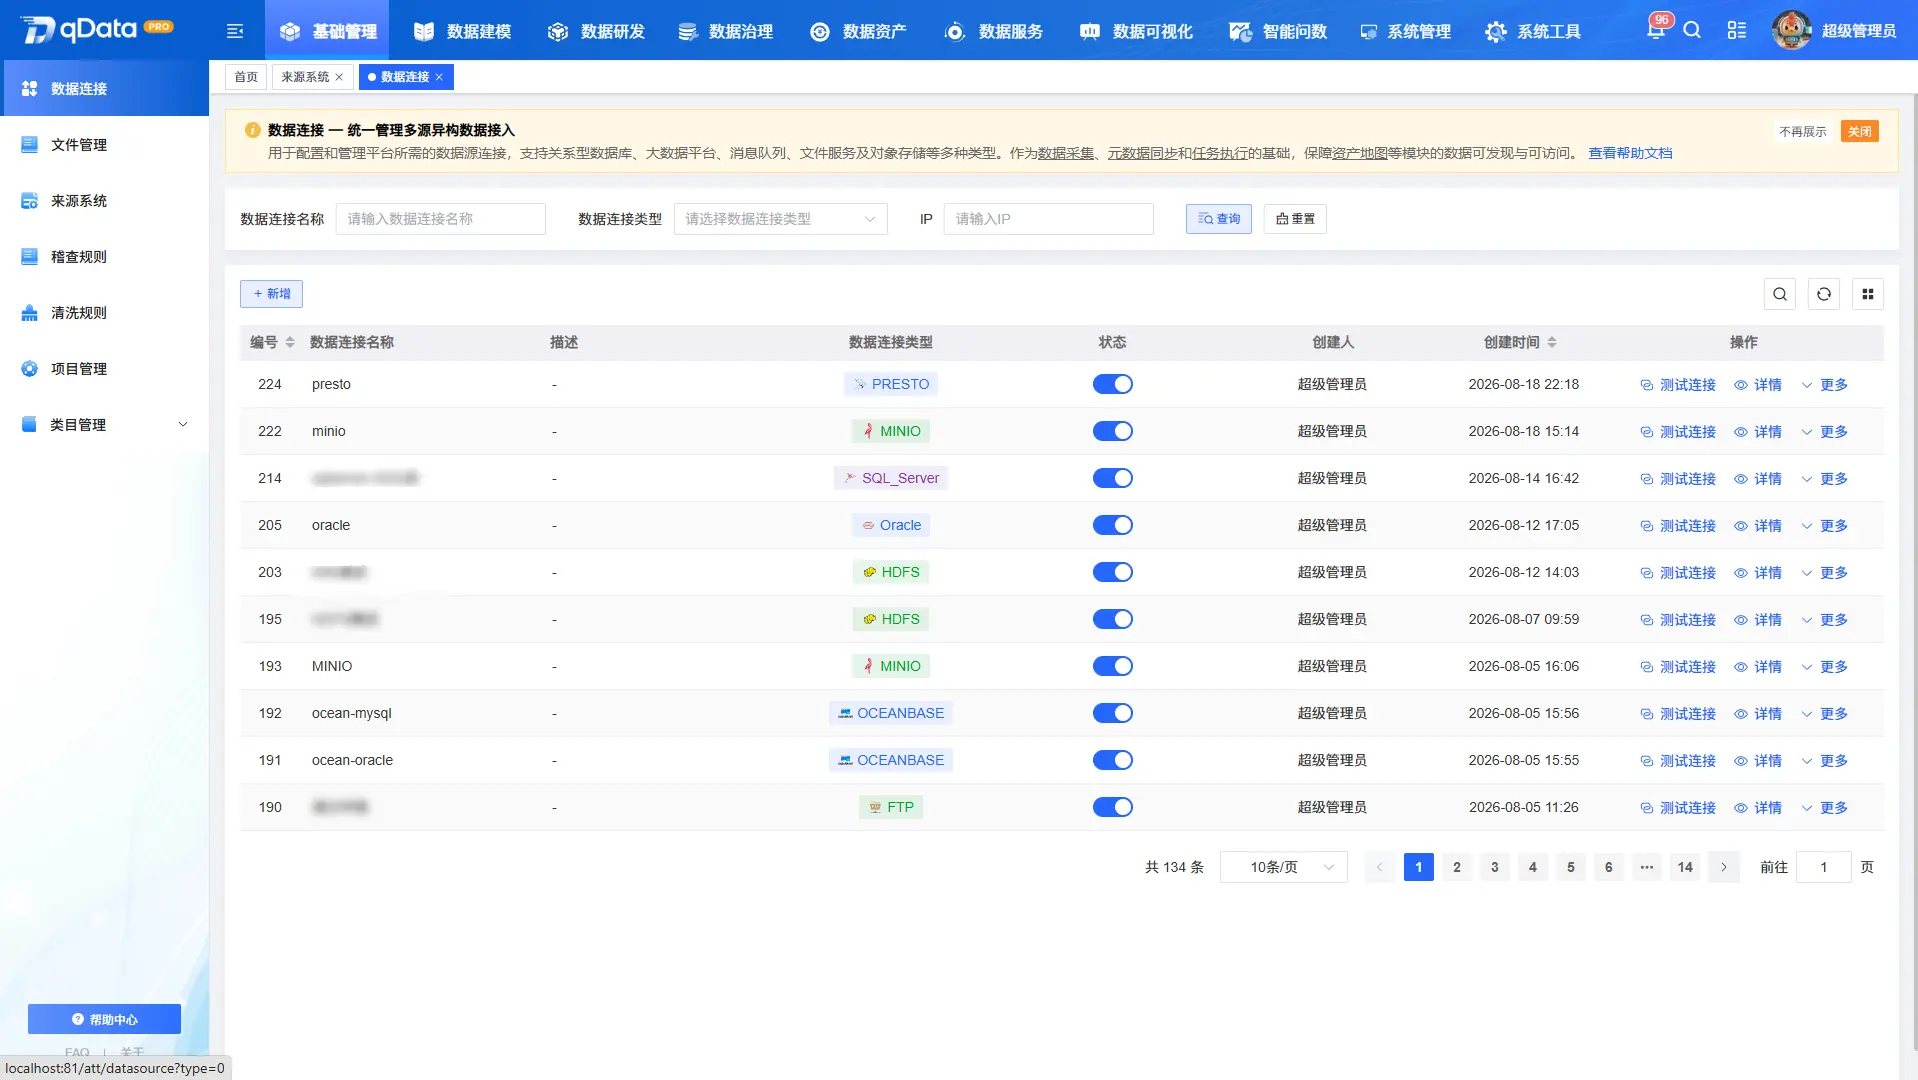Screen dimensions: 1918x1080
Task: Click the 项目管理 sidebar icon
Action: [x=30, y=369]
